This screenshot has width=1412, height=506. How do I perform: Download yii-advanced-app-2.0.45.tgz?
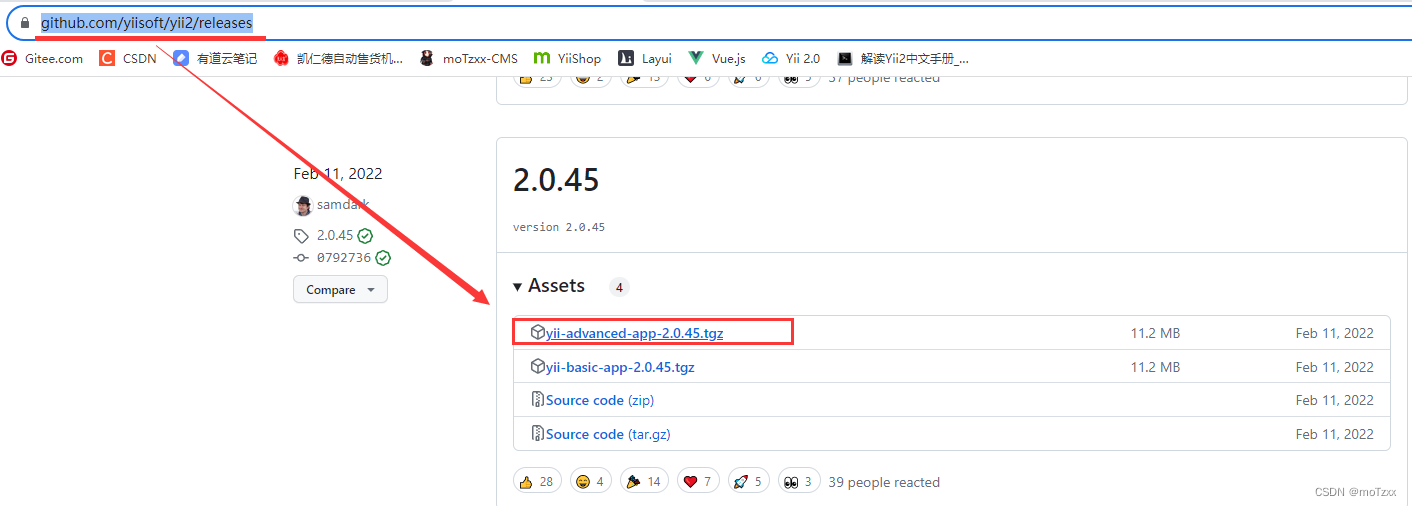(x=634, y=333)
